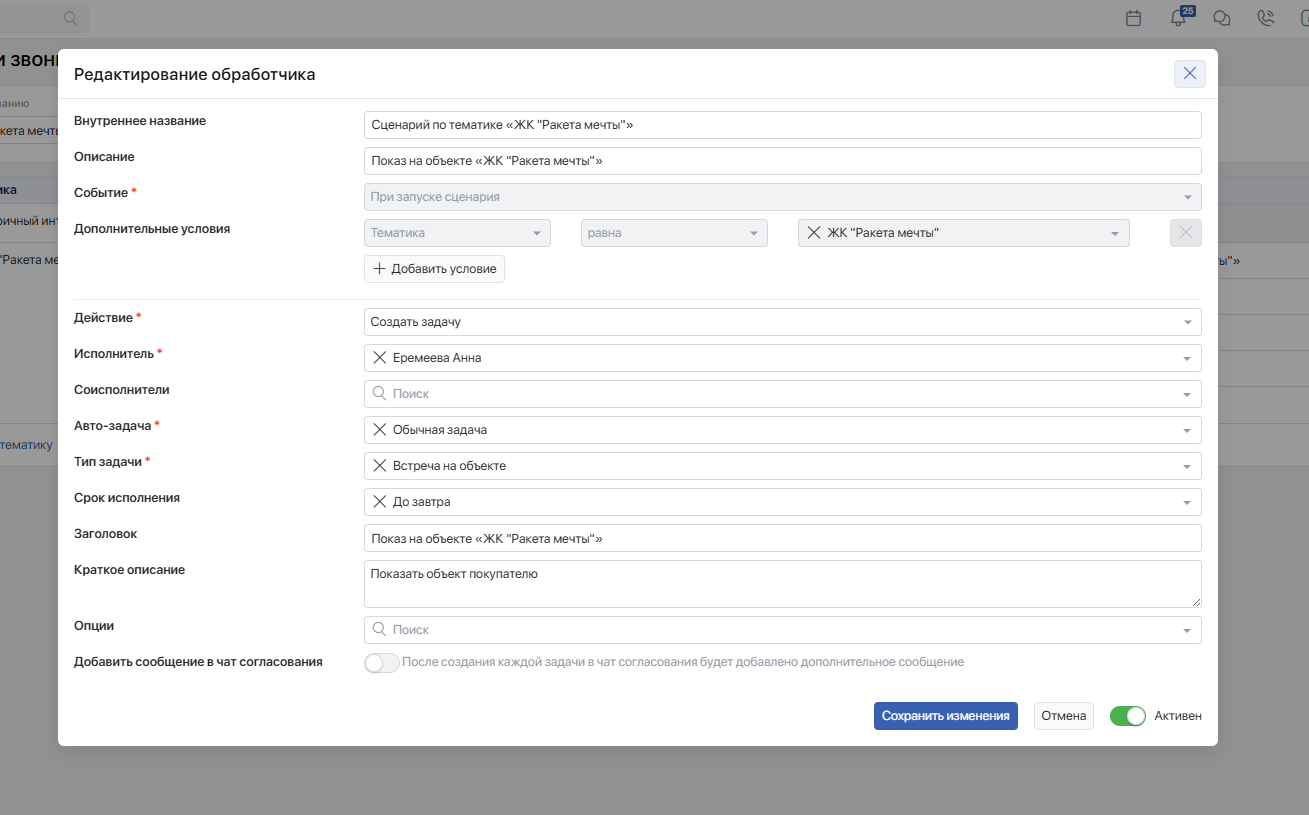This screenshot has height=815, width=1309.
Task: Click Сохранить изменения button
Action: [x=946, y=716]
